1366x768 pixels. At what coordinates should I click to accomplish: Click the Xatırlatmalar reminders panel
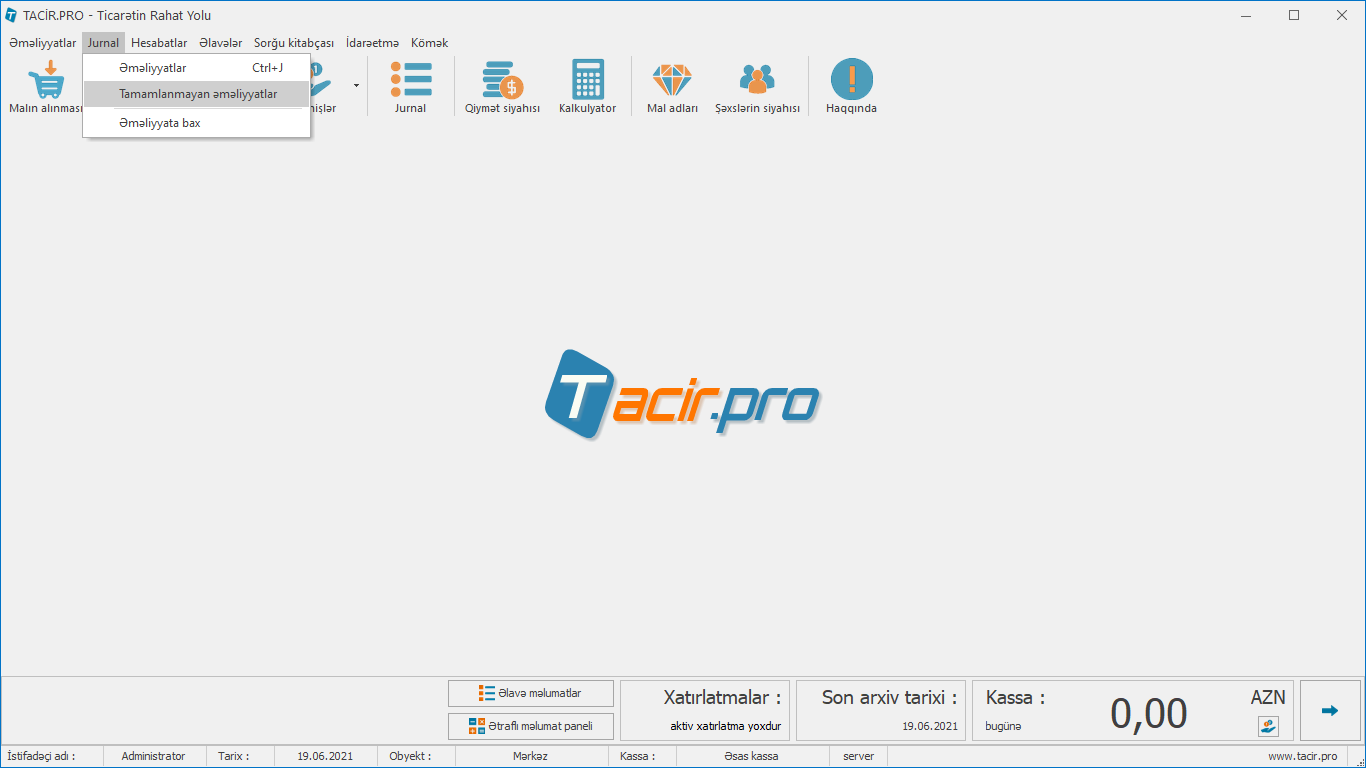705,711
